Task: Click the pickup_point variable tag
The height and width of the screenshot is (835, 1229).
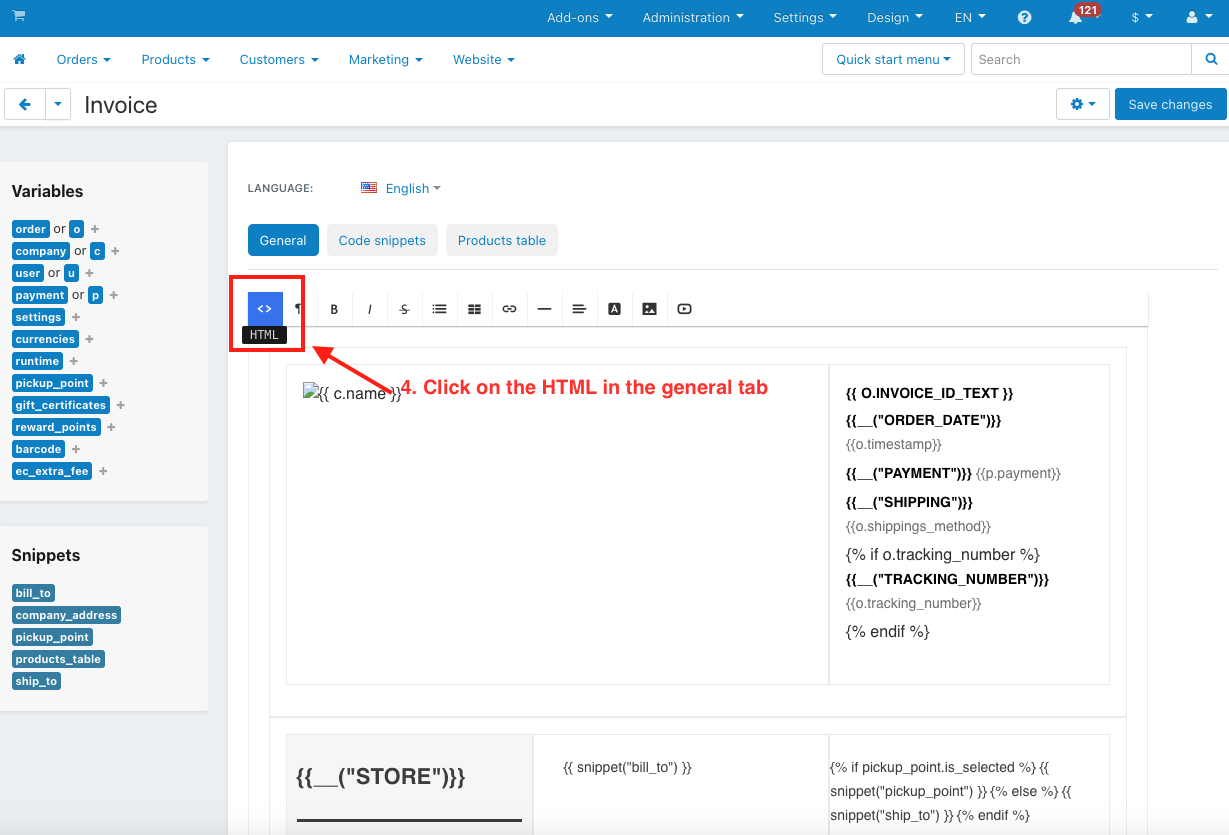Action: click(53, 383)
